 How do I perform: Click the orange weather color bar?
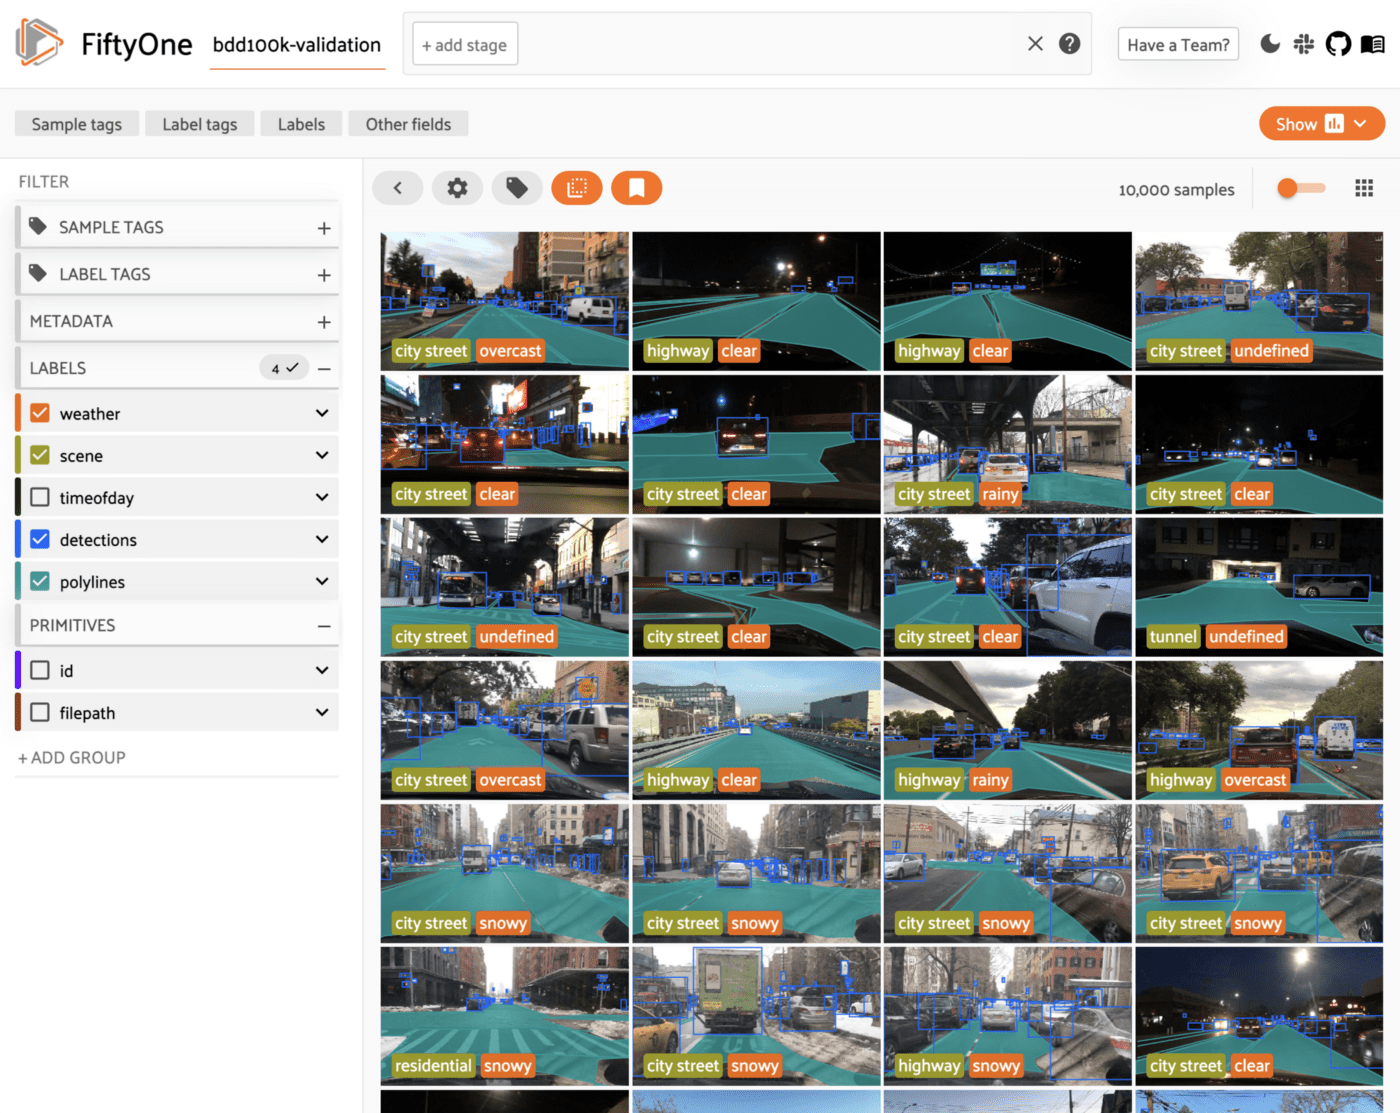[x=18, y=413]
